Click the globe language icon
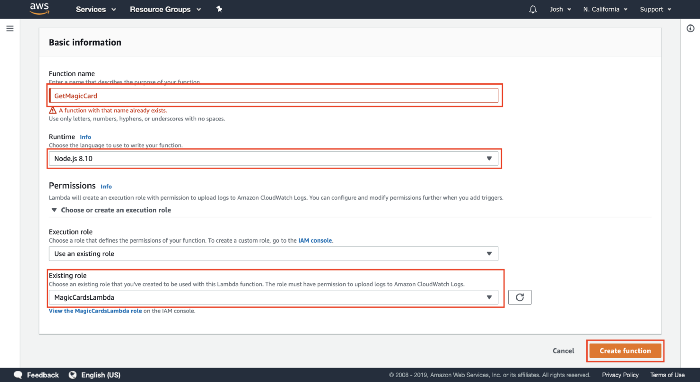The image size is (700, 382). 73,375
